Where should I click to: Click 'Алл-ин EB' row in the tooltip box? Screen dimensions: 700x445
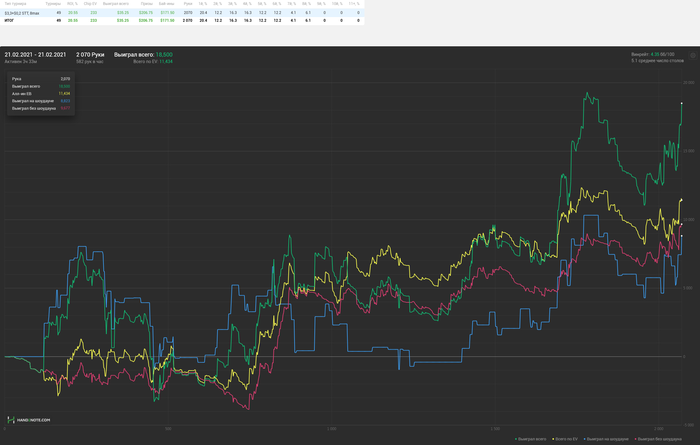point(41,94)
